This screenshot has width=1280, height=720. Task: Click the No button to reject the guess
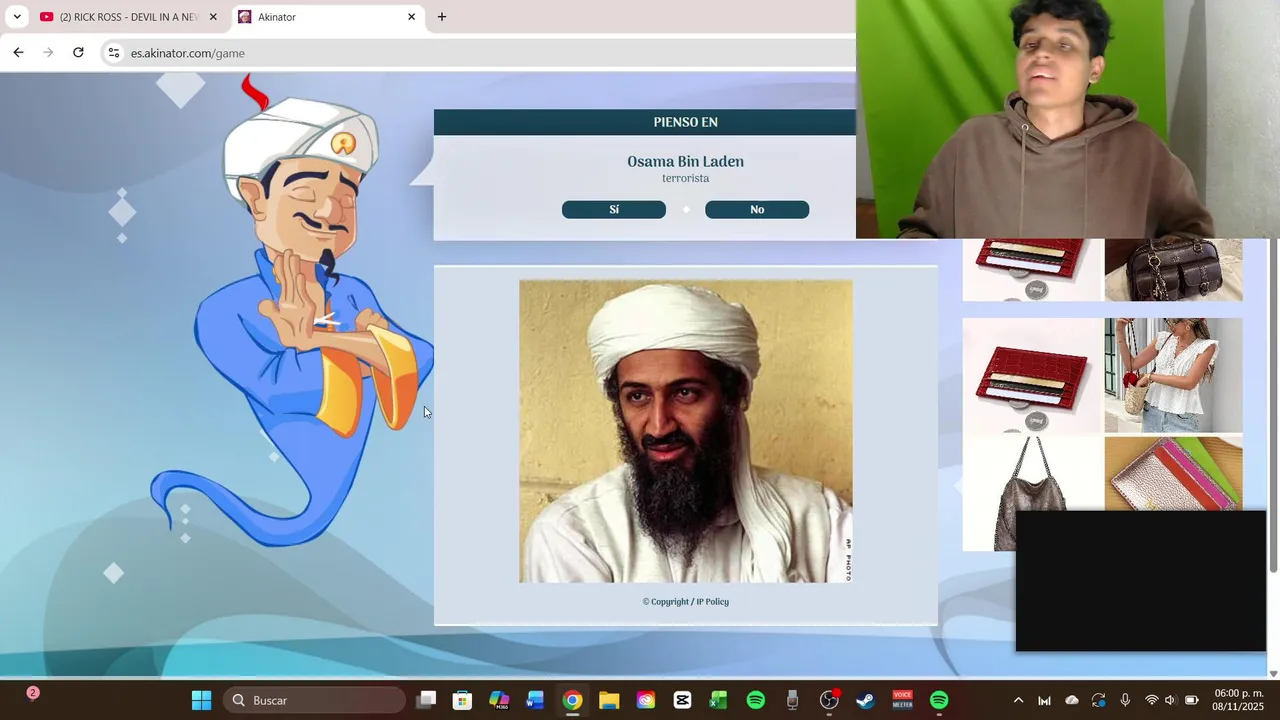[x=757, y=209]
